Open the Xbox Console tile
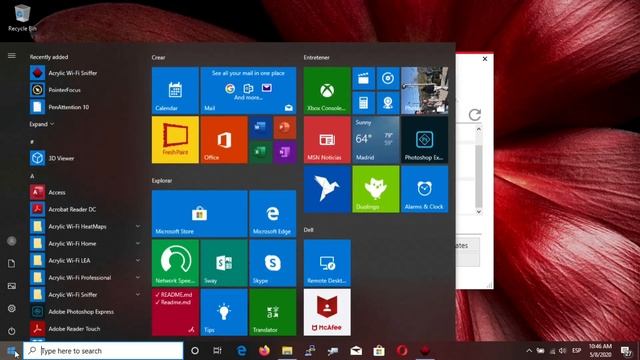Viewport: 640px width, 360px height. tap(327, 91)
